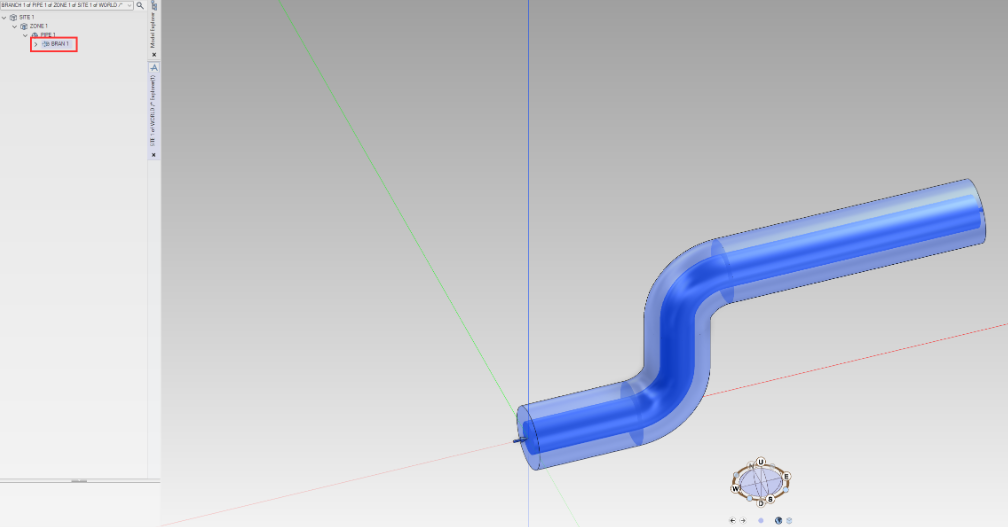Collapse the ZONE 1 tree node
The width and height of the screenshot is (1008, 527).
(15, 26)
